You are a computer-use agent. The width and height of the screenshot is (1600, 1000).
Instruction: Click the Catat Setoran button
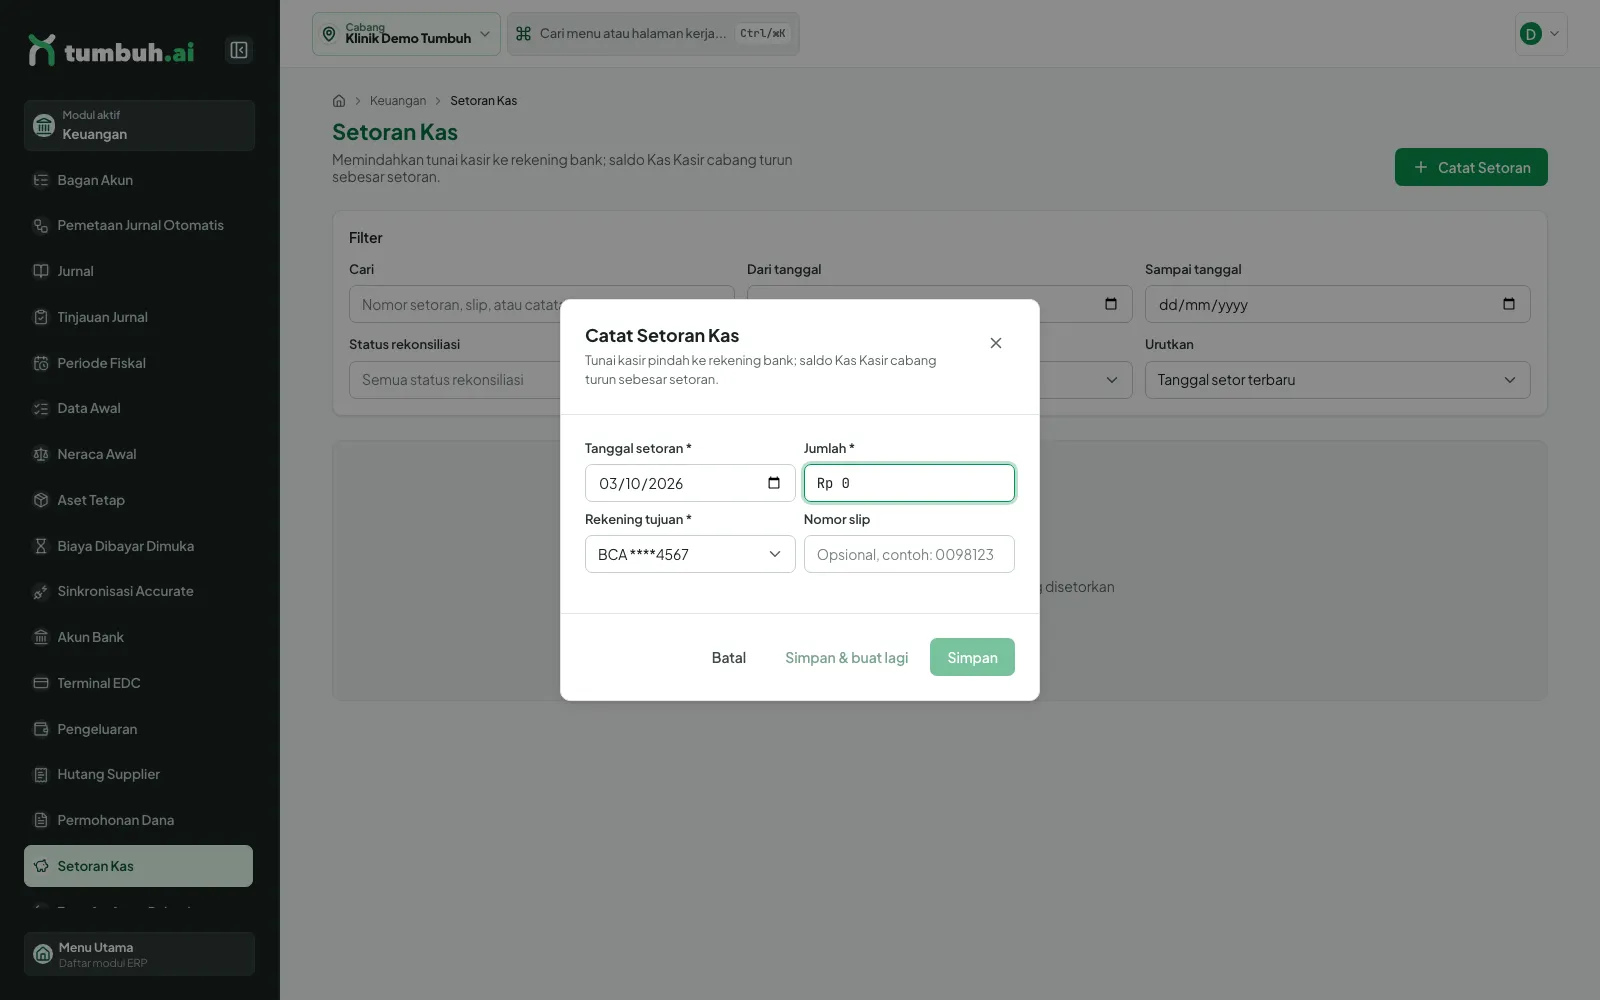pos(1471,167)
